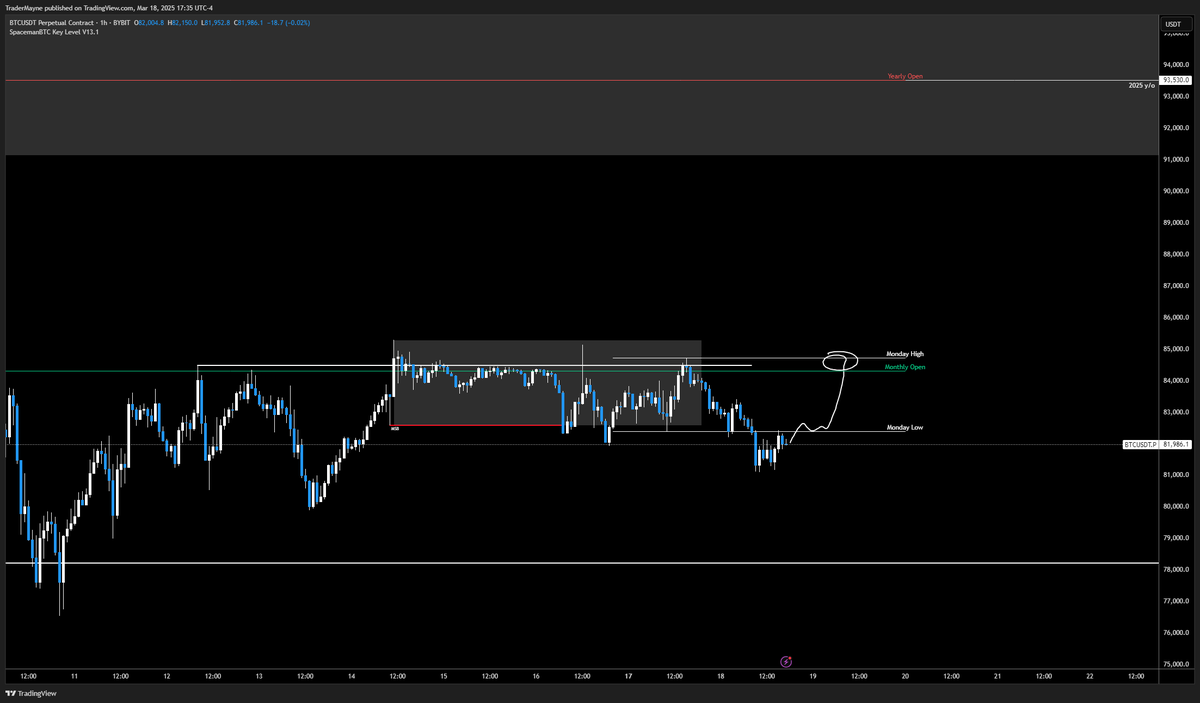The width and height of the screenshot is (1200, 703).
Task: Click the date label 19 on the time axis
Action: [x=813, y=677]
